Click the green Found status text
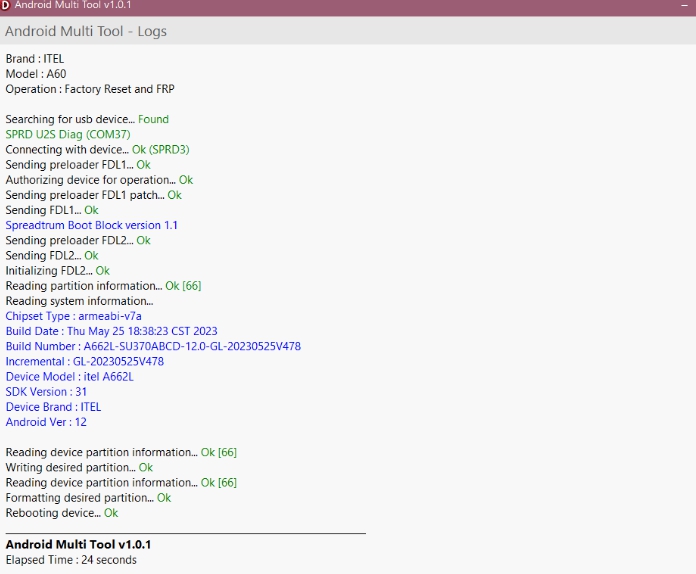The image size is (696, 574). click(x=153, y=119)
